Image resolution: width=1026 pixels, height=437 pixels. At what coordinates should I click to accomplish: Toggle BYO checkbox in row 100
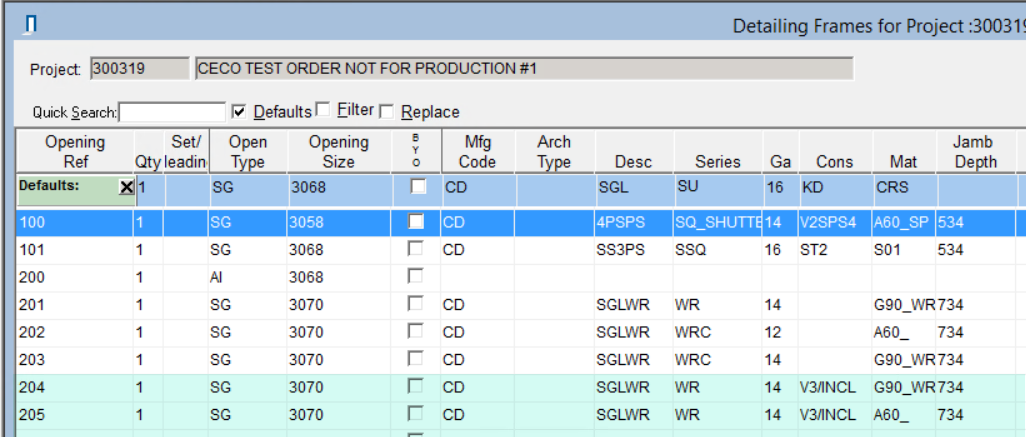coord(418,222)
